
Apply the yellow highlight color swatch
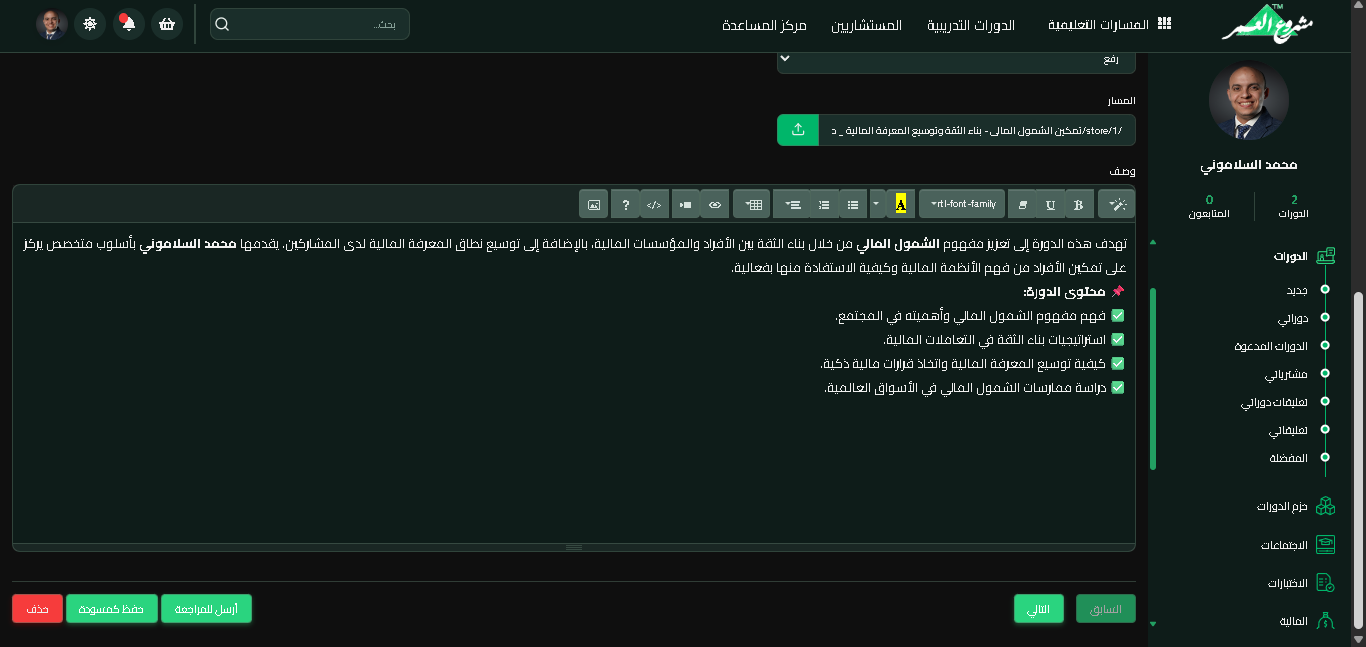point(900,204)
